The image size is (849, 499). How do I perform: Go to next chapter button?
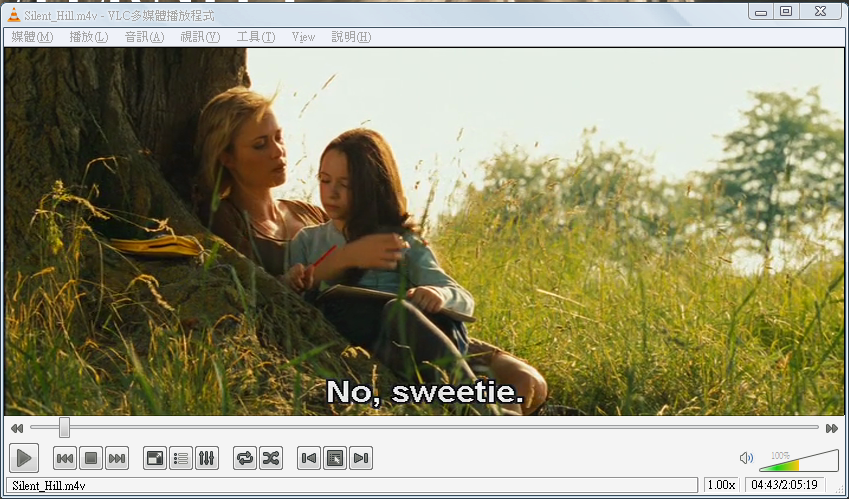(361, 458)
